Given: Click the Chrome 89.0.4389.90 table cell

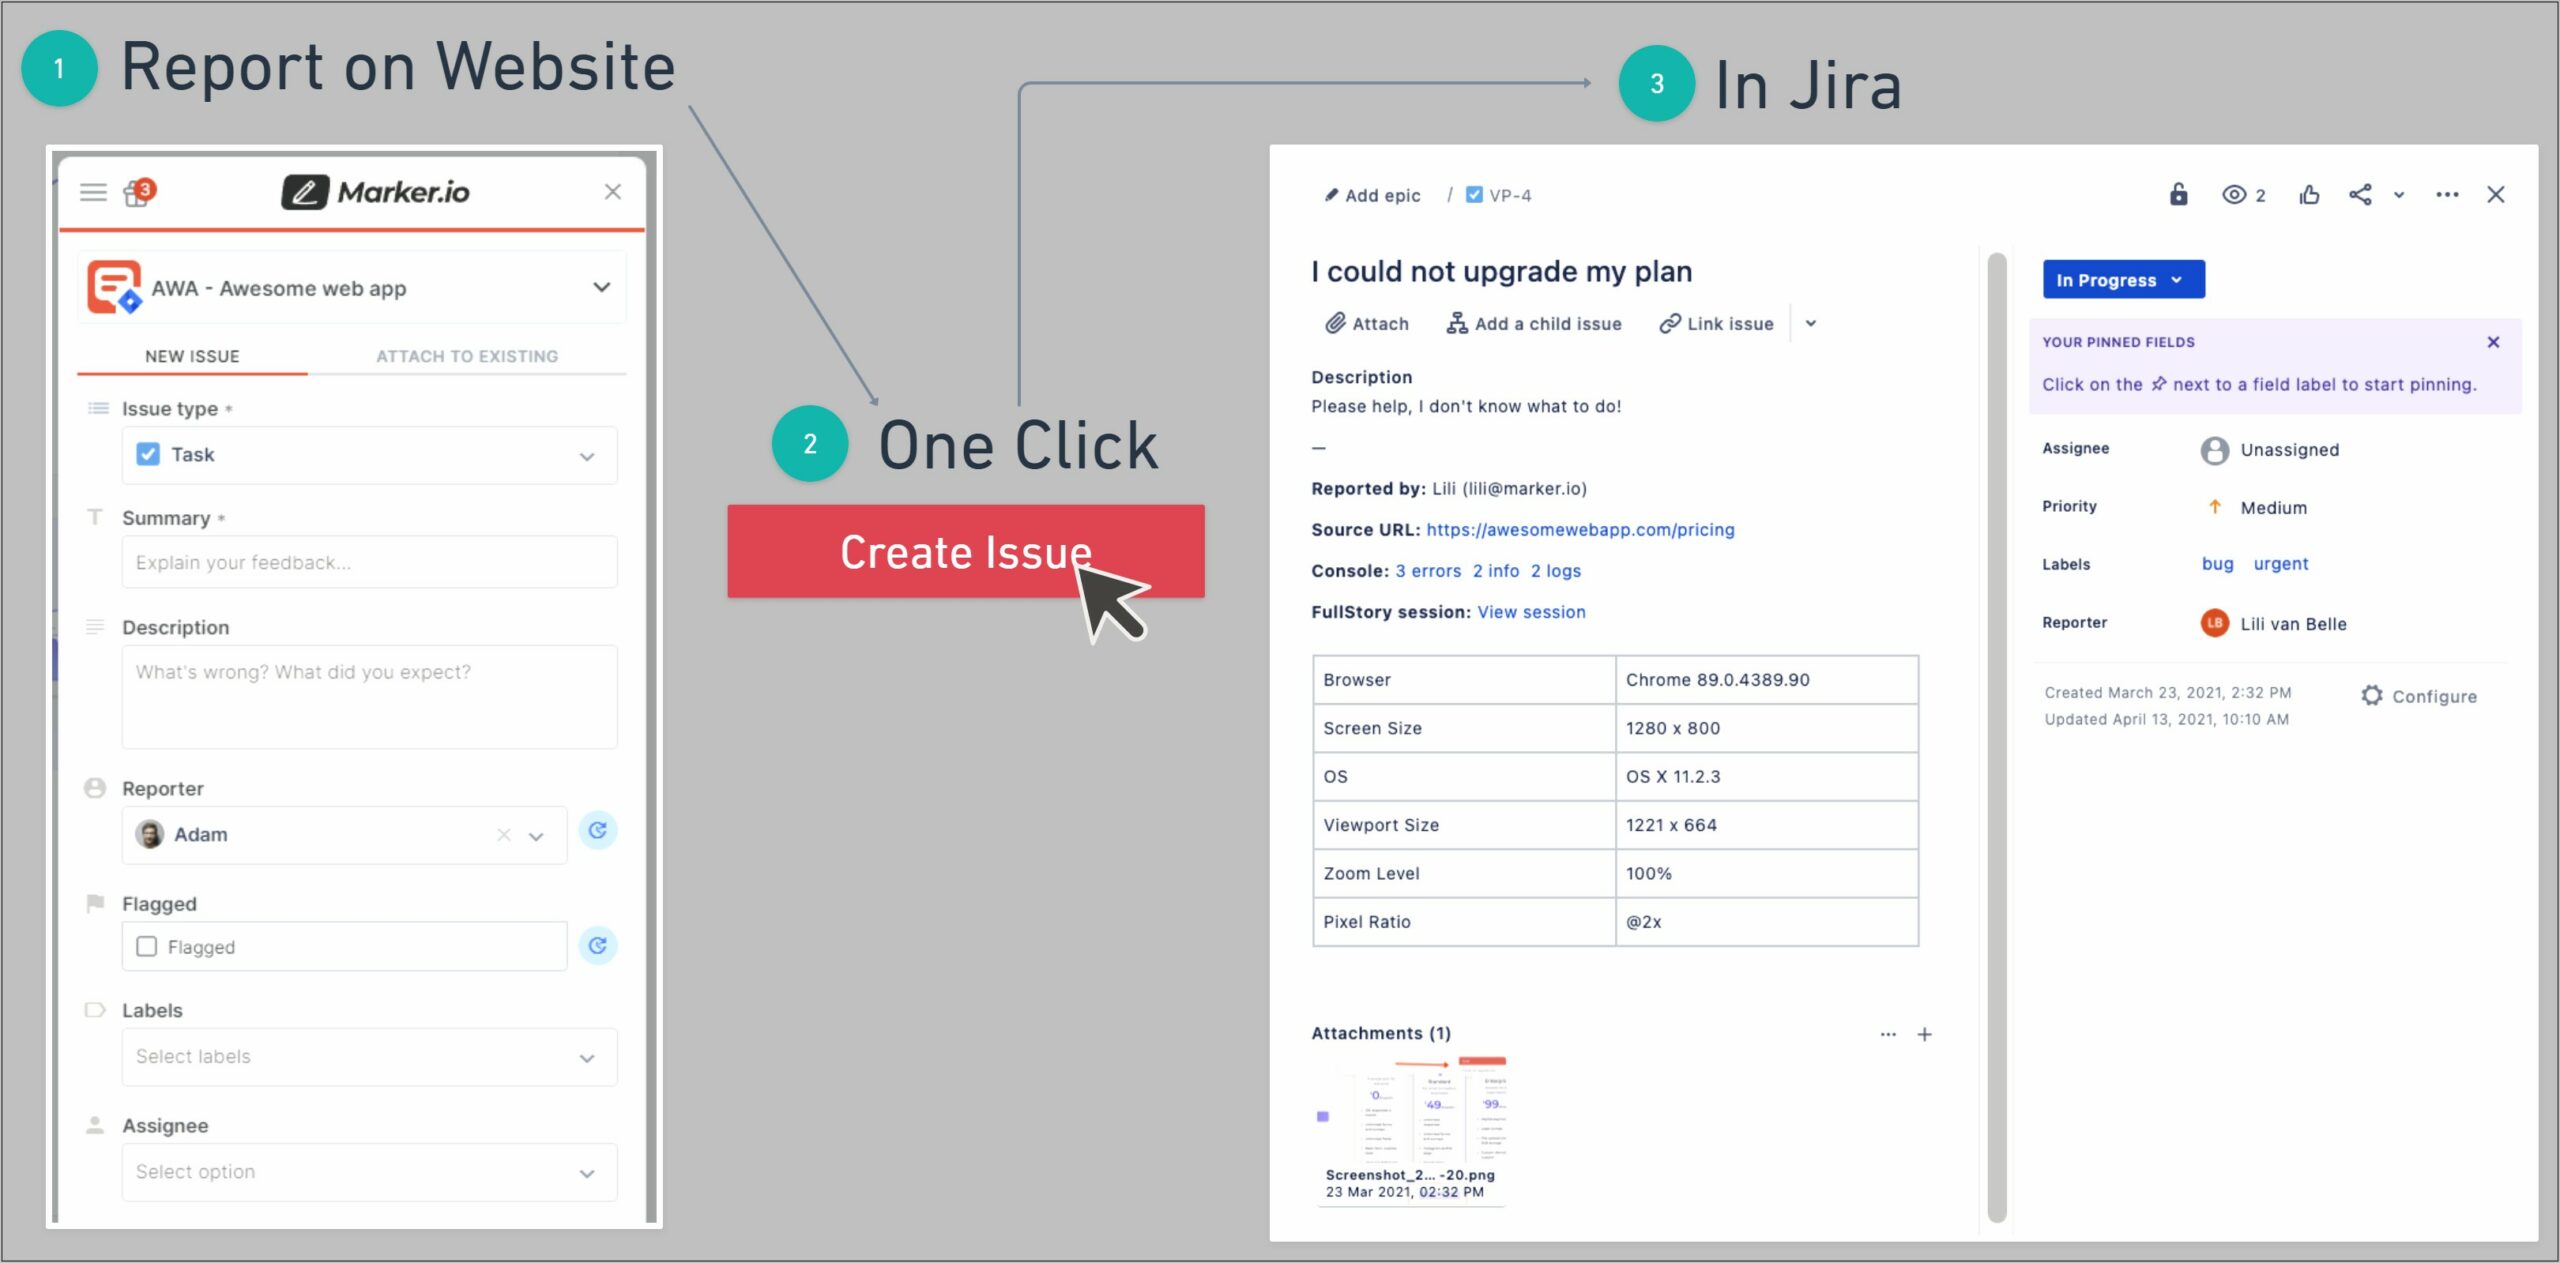Looking at the screenshot, I should tap(1767, 680).
